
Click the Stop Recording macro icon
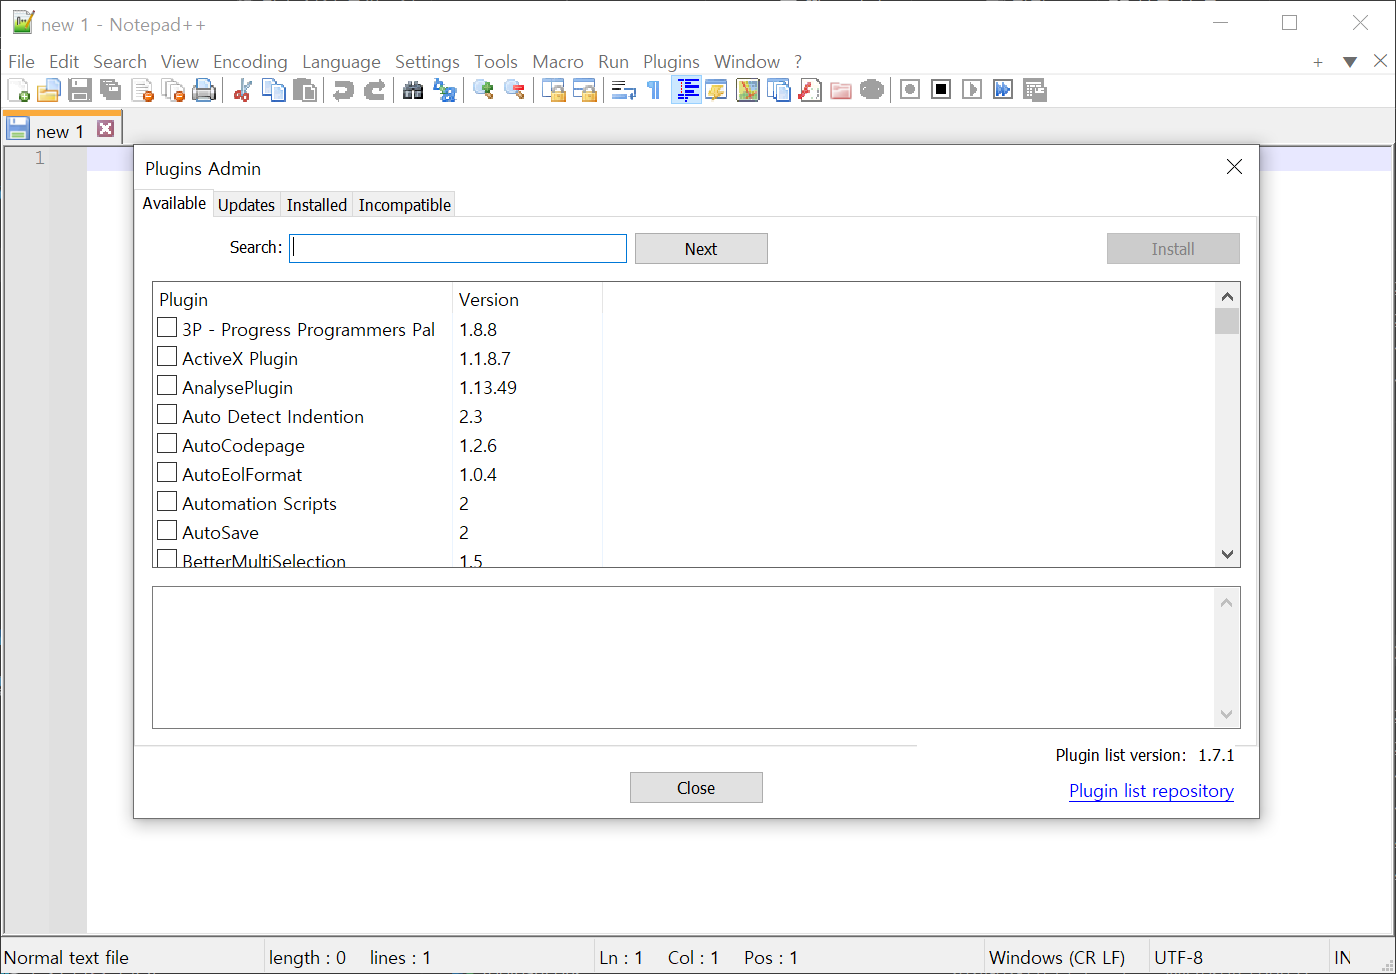940,90
